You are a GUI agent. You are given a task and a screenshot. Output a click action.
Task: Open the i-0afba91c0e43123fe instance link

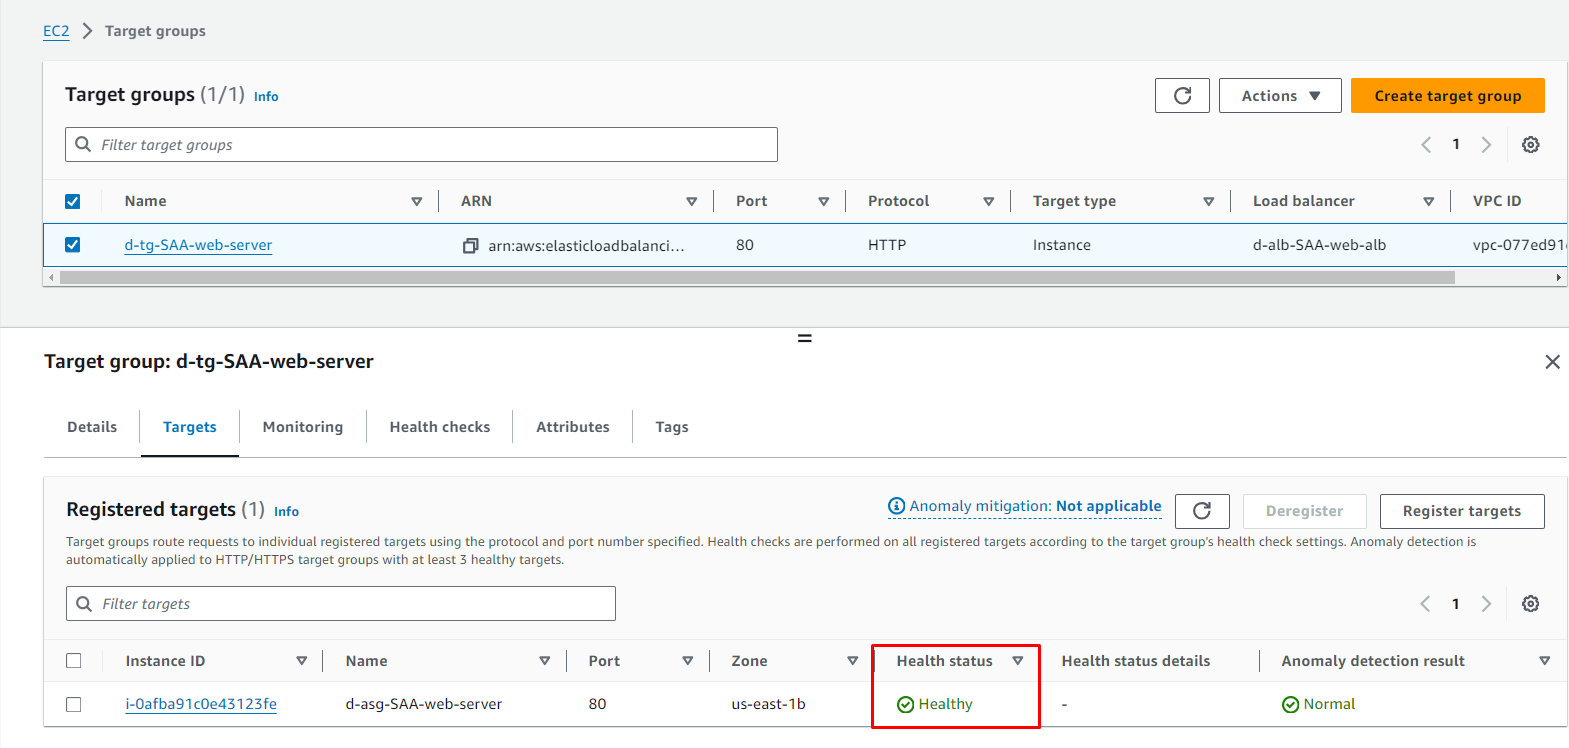coord(201,704)
